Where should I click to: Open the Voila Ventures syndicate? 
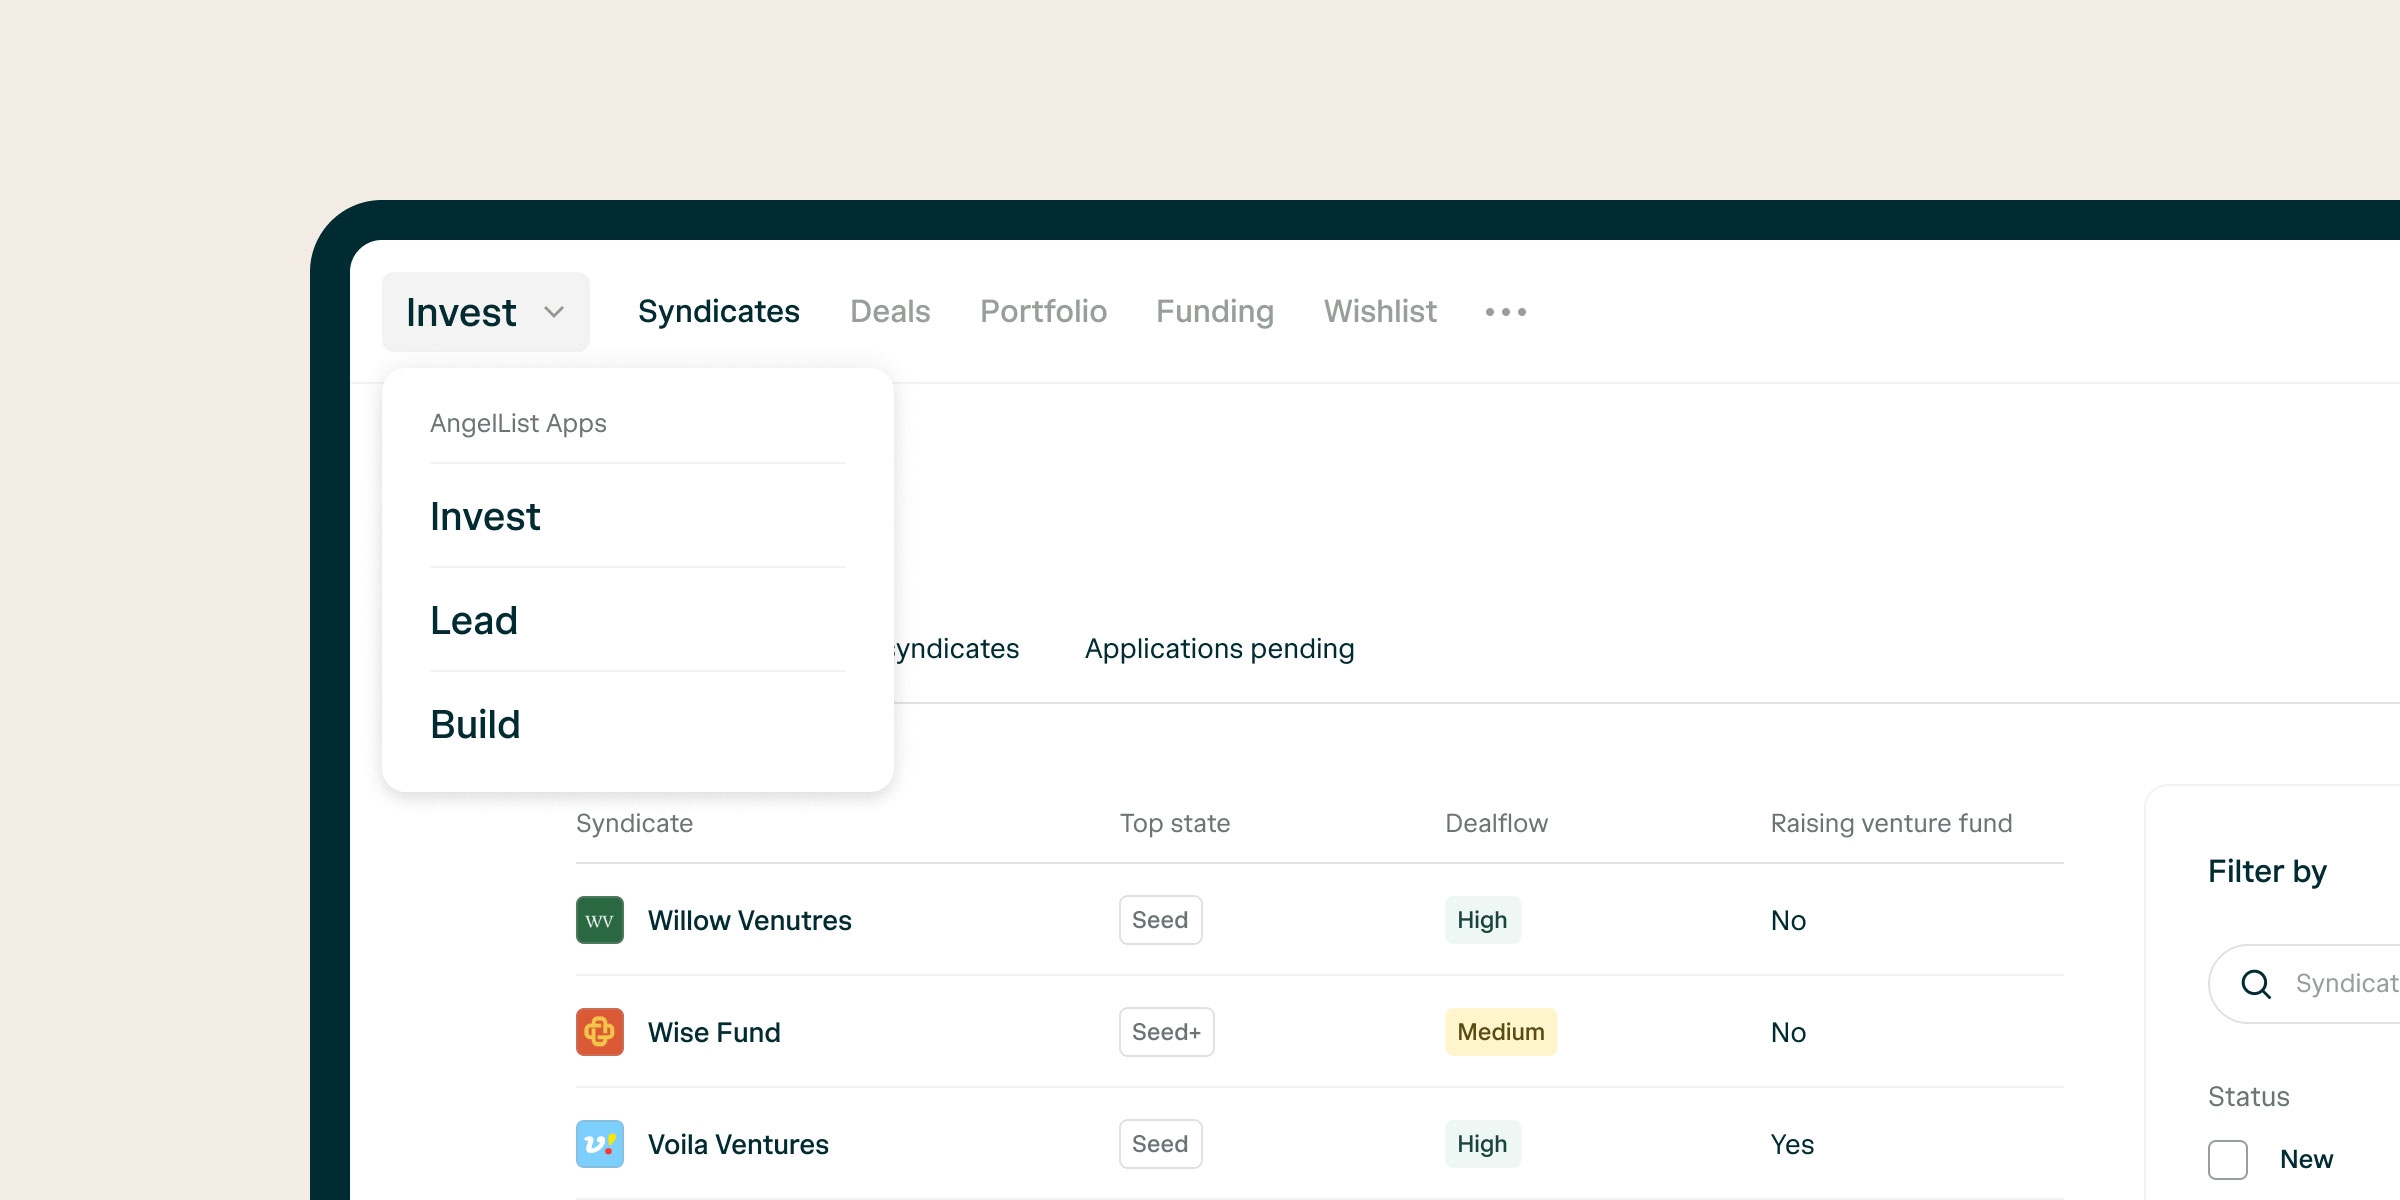(x=738, y=1144)
